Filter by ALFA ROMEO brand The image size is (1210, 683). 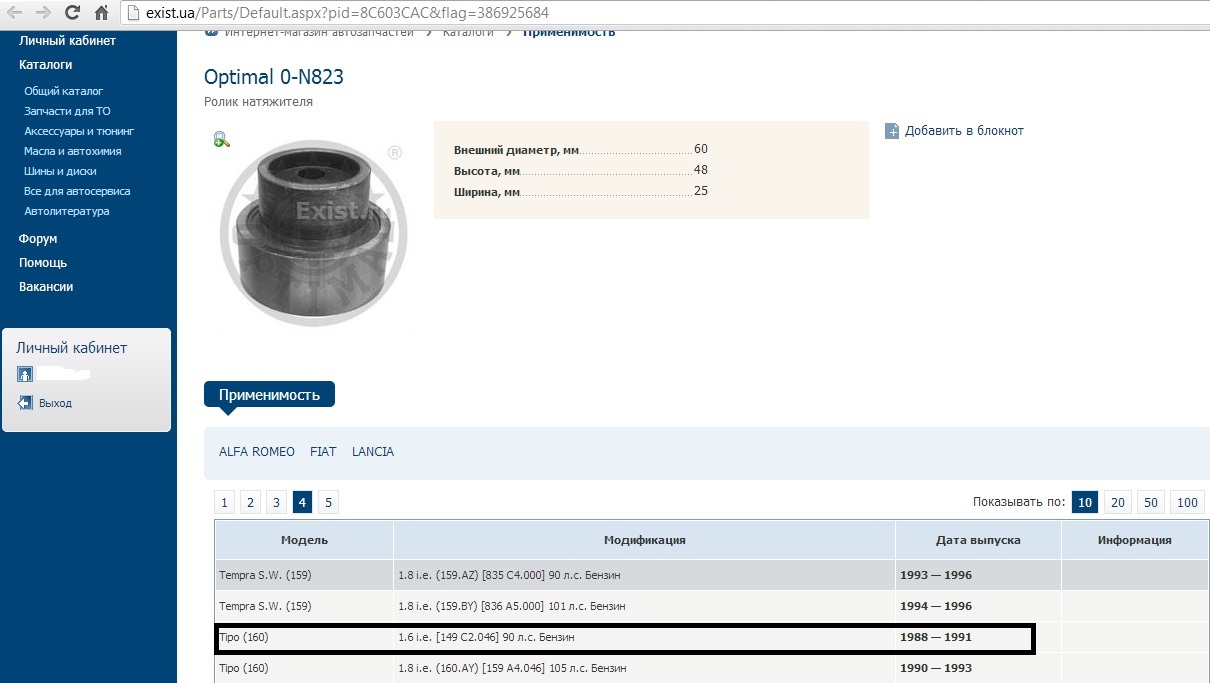[257, 452]
